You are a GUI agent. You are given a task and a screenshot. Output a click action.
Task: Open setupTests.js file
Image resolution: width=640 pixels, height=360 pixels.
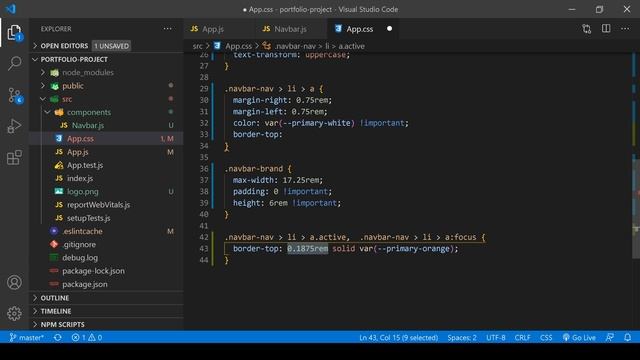point(89,218)
